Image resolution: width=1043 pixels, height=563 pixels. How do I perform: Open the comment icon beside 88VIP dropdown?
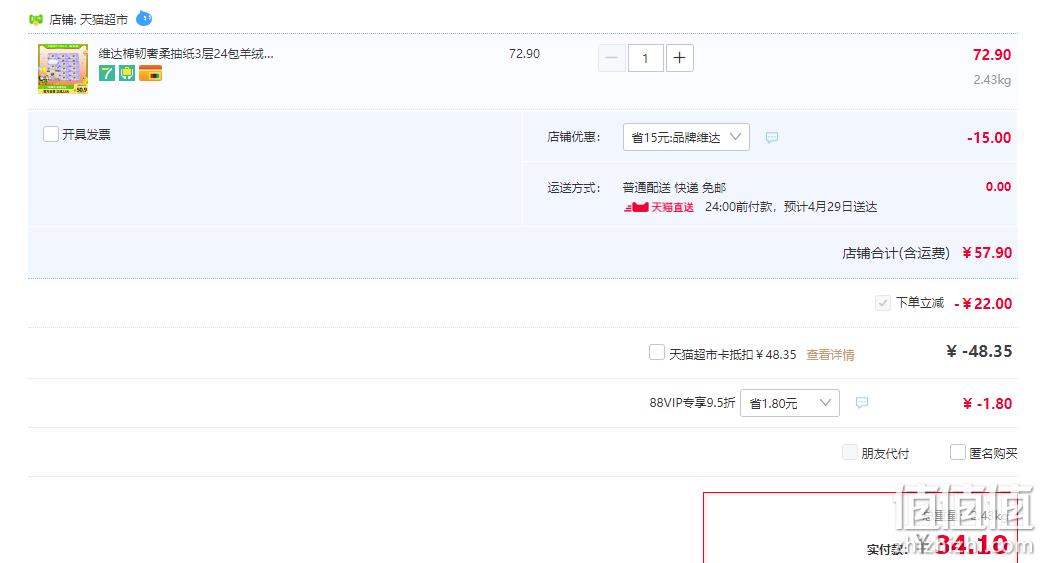(861, 403)
